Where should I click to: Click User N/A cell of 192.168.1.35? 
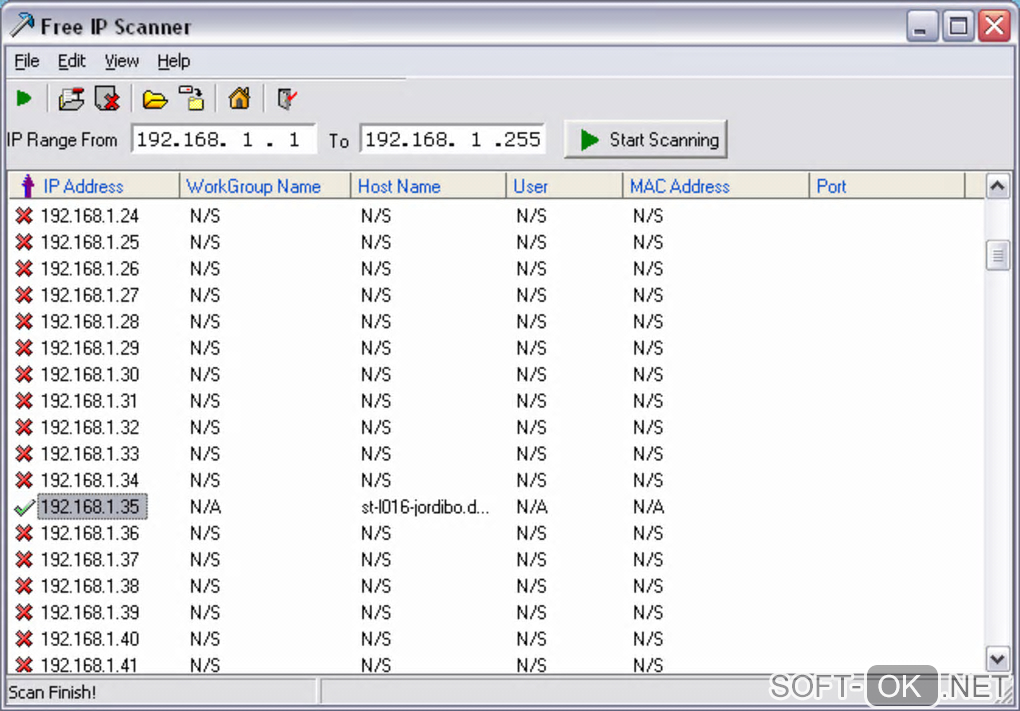coord(532,507)
